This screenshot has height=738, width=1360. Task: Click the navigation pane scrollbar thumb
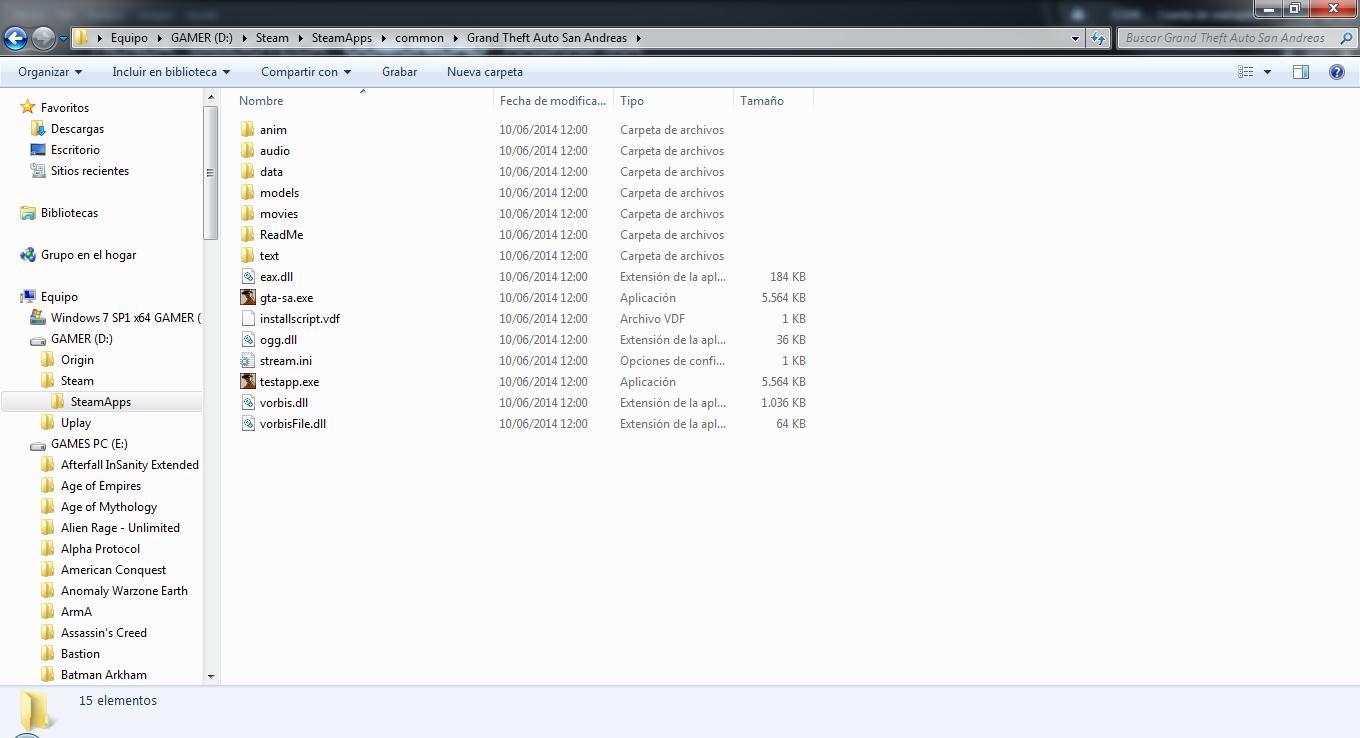click(x=211, y=173)
